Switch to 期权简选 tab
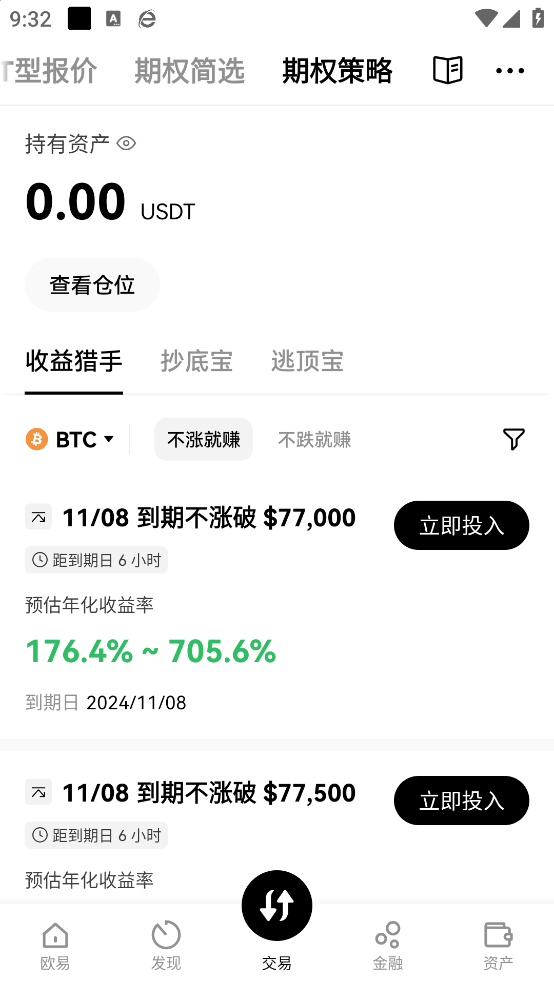 pyautogui.click(x=189, y=70)
